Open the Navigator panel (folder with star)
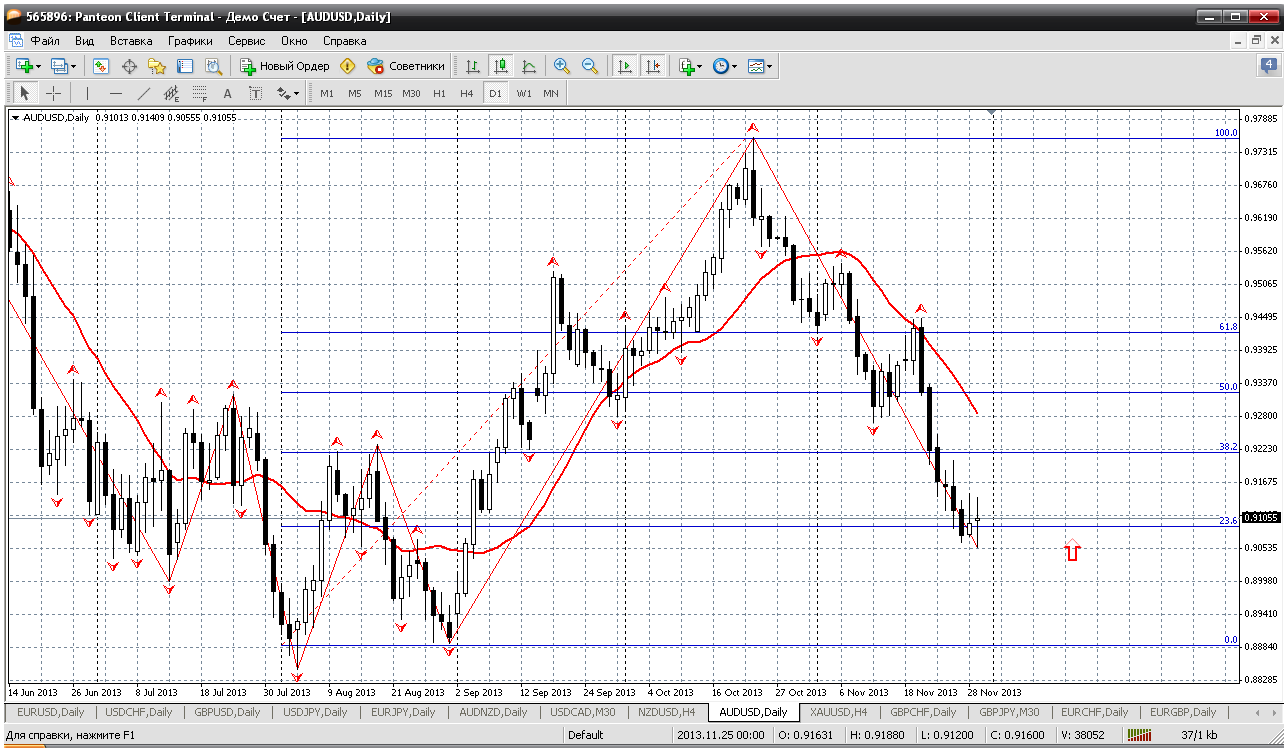1288x748 pixels. [157, 66]
